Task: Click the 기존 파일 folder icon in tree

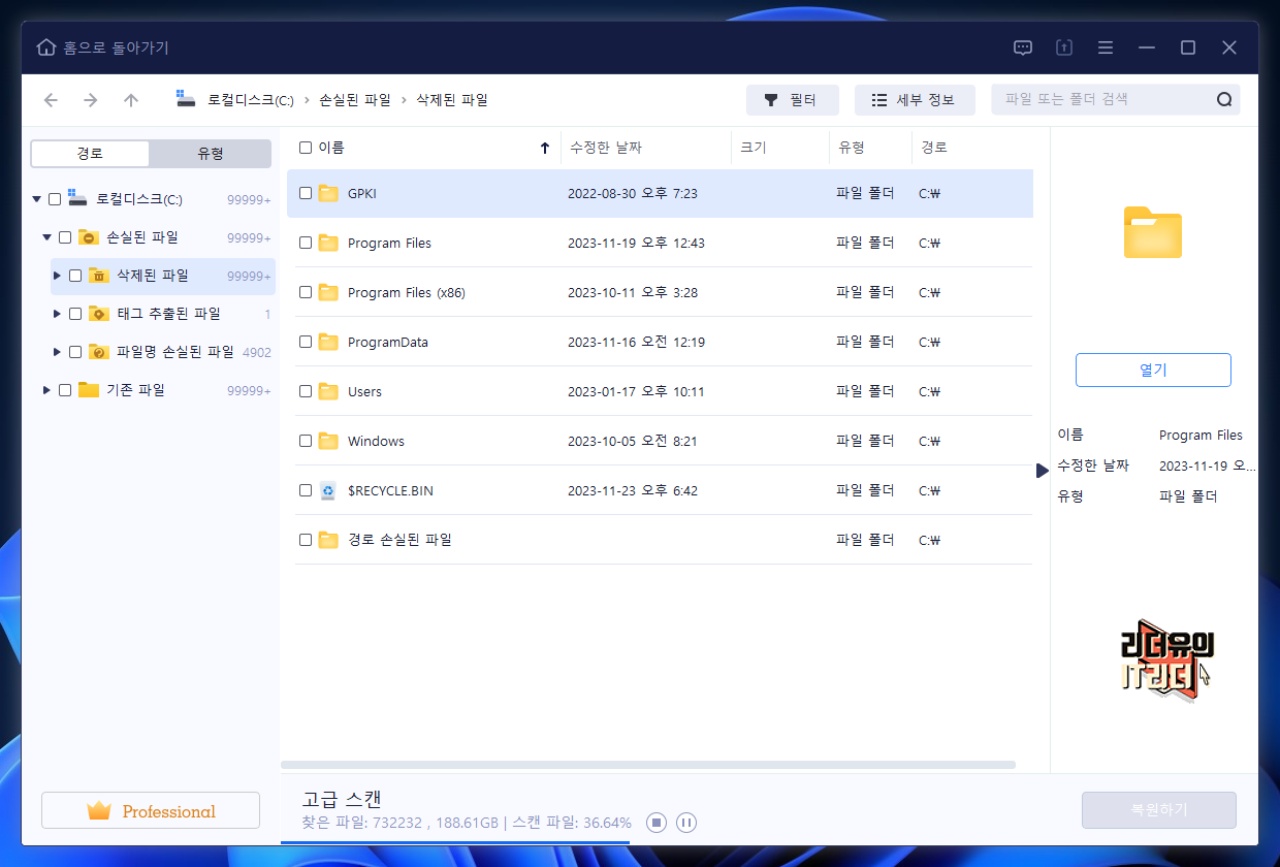Action: (x=88, y=390)
